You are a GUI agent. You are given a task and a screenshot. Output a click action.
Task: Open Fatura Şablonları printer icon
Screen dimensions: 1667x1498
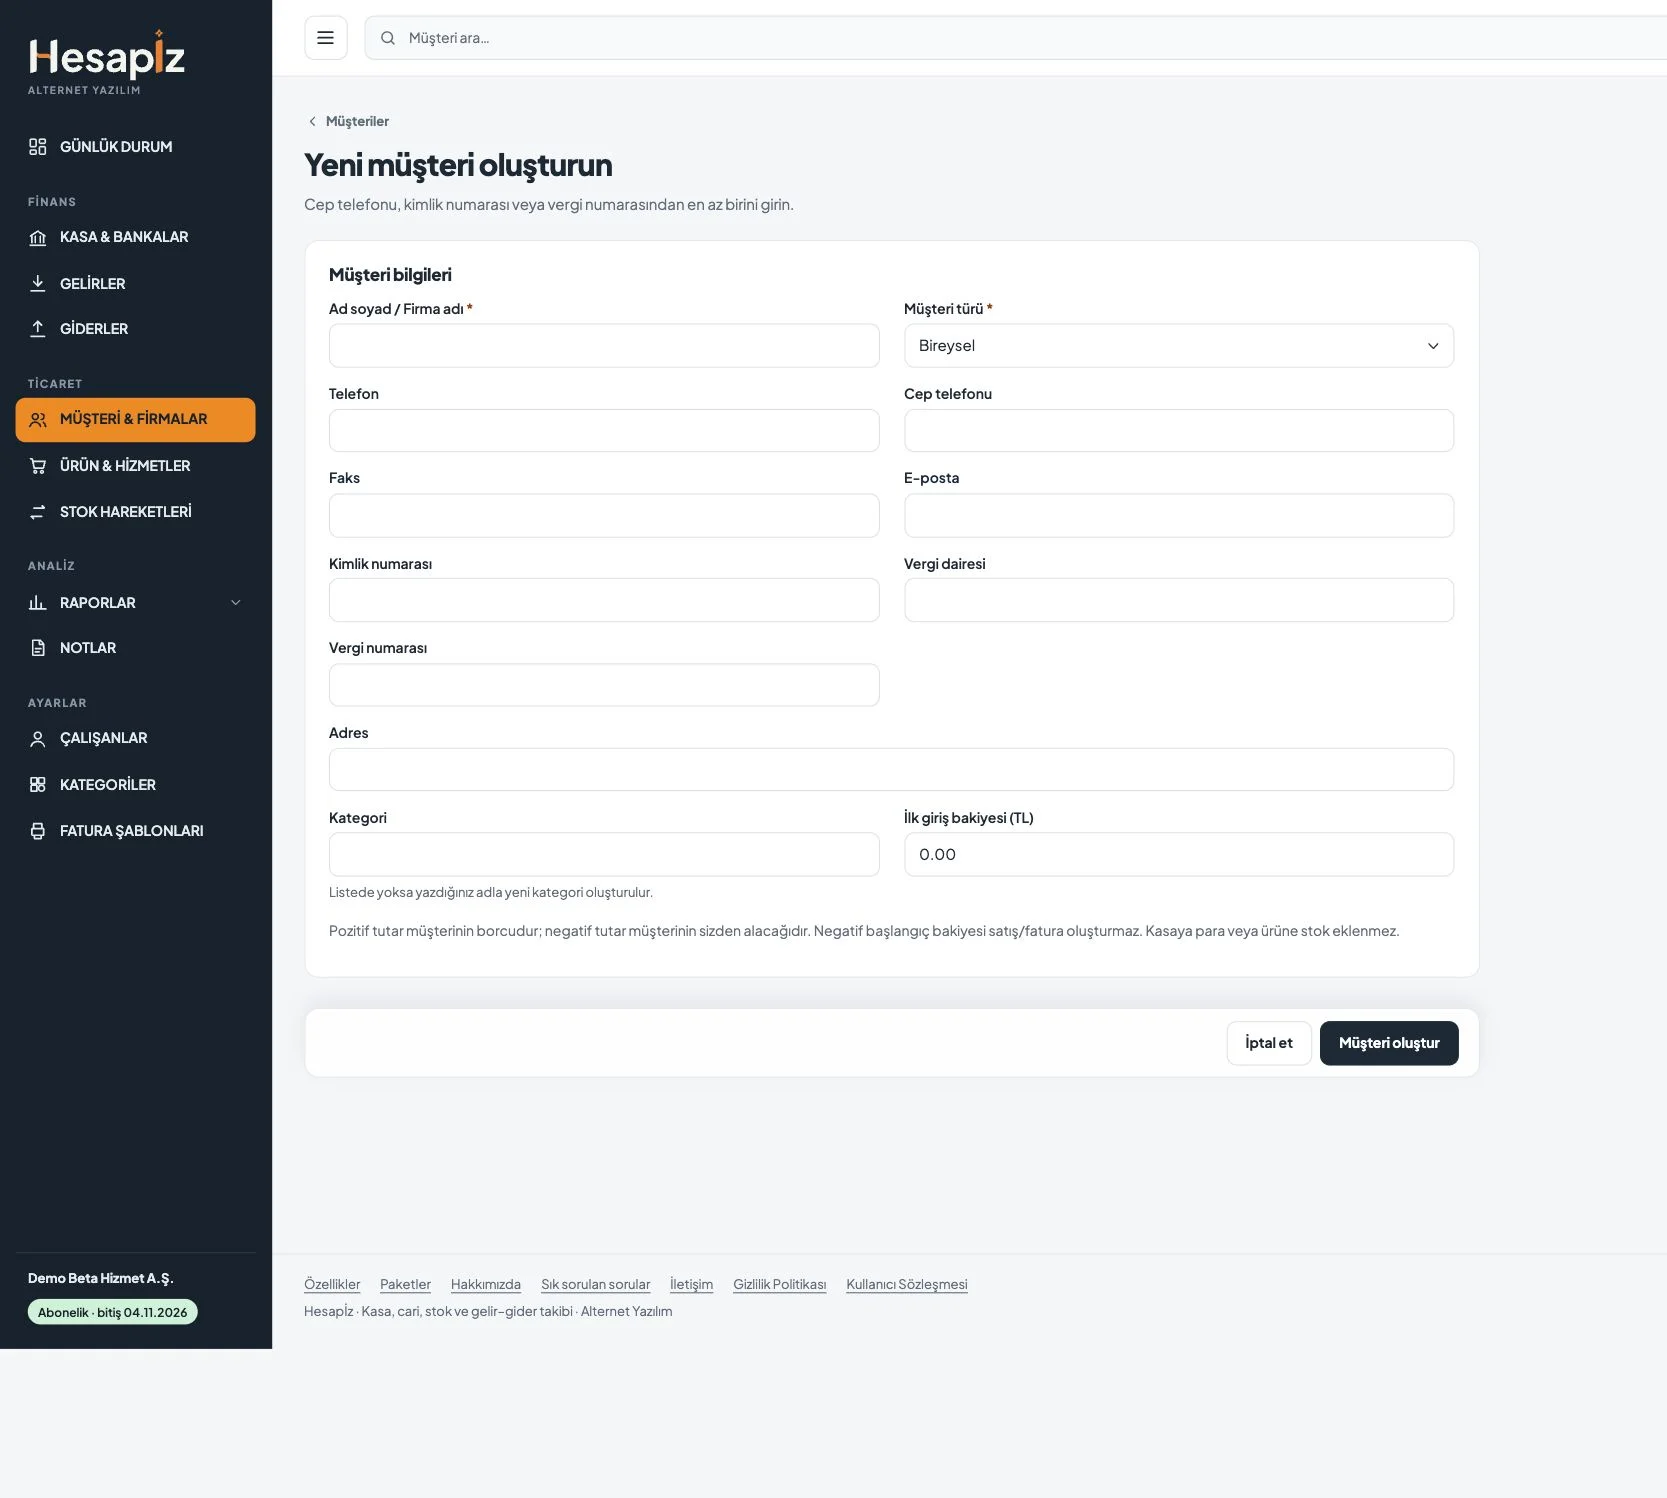coord(38,831)
